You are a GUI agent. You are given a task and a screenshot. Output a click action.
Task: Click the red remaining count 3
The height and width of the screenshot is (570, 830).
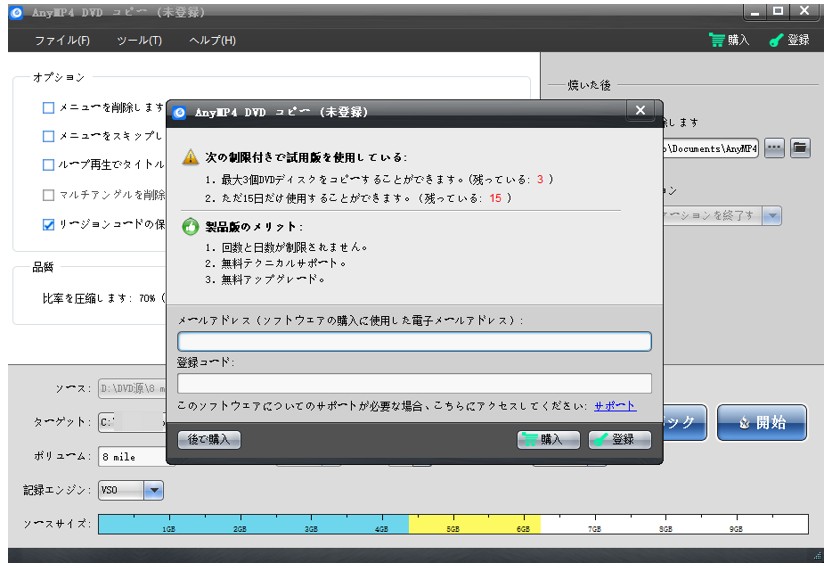pos(540,179)
